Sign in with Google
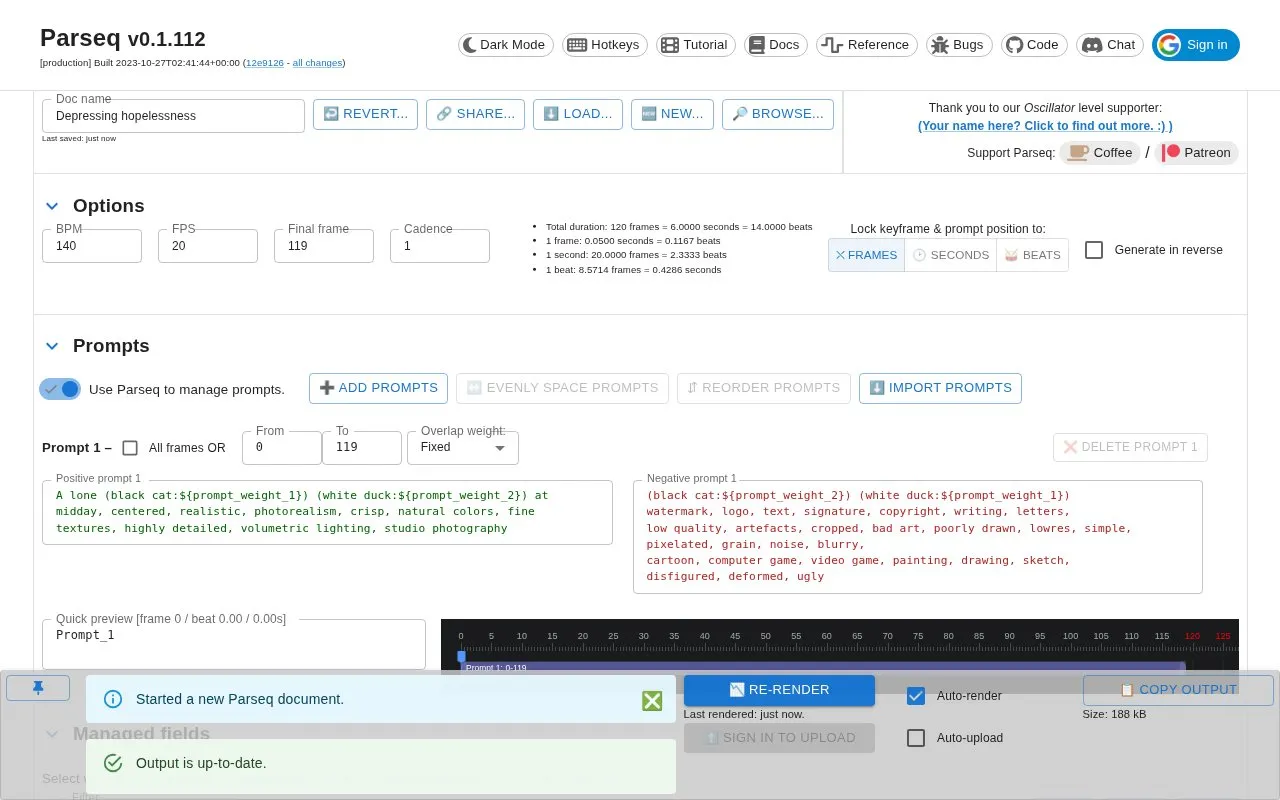The image size is (1280, 800). pyautogui.click(x=1196, y=45)
